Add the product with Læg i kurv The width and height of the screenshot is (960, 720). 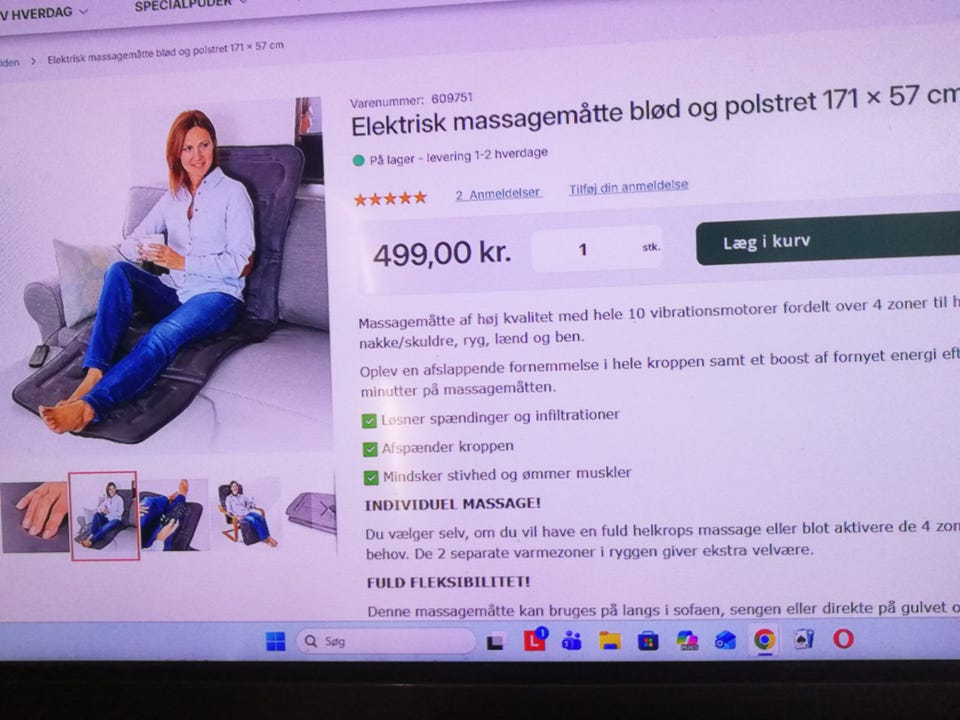pyautogui.click(x=828, y=239)
